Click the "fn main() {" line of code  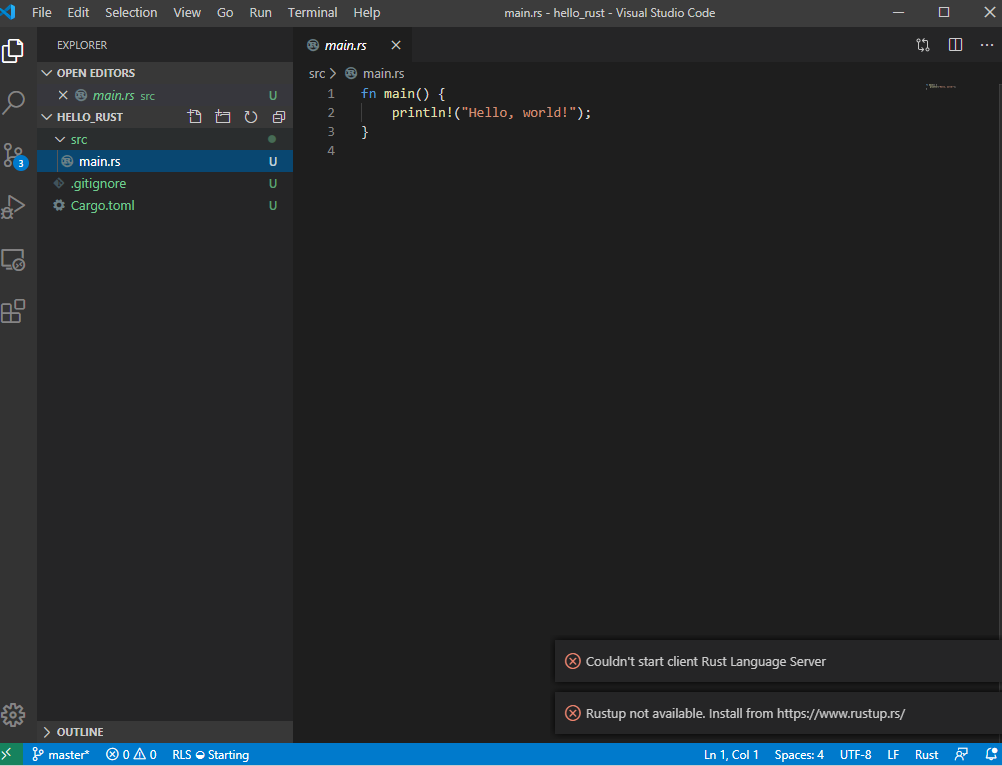pos(403,94)
